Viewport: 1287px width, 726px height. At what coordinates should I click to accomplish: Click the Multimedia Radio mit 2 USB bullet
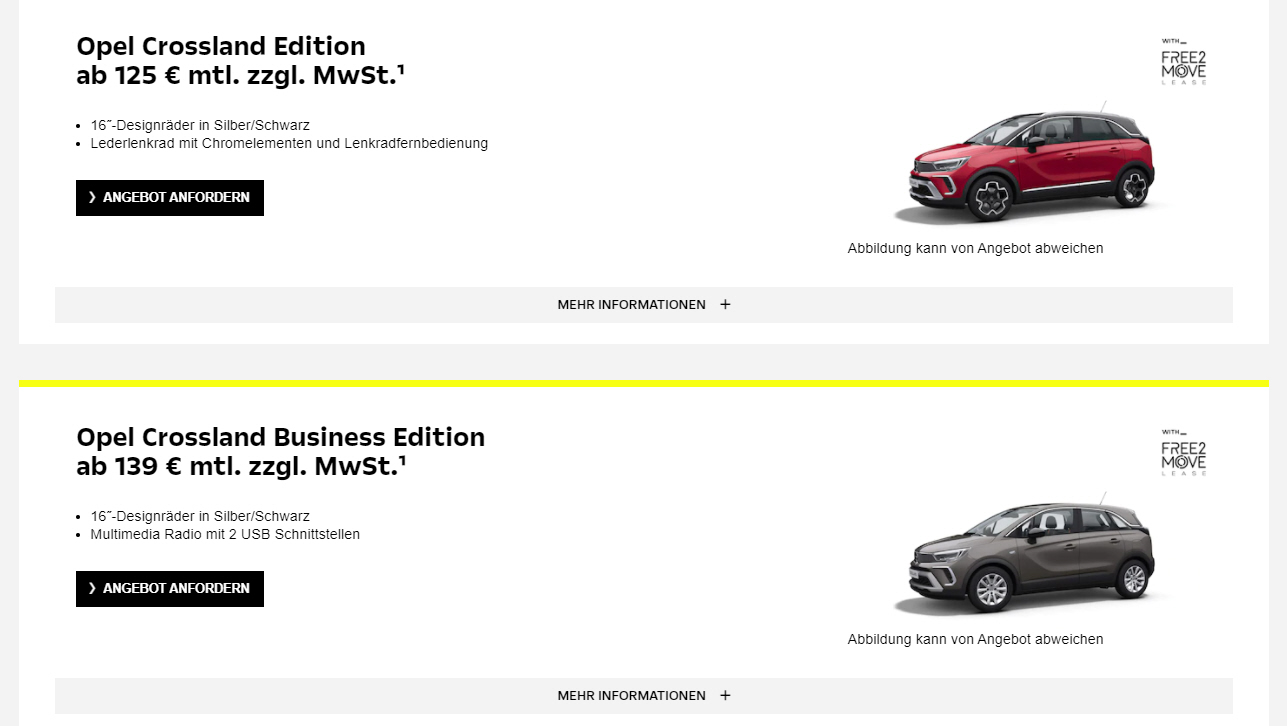click(x=225, y=534)
